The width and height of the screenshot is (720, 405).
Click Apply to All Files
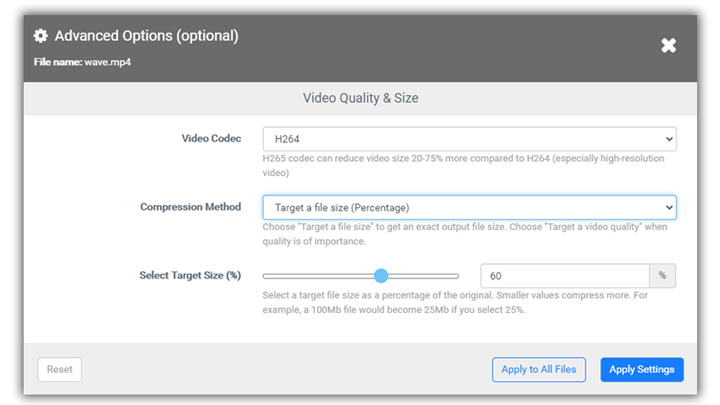(538, 369)
